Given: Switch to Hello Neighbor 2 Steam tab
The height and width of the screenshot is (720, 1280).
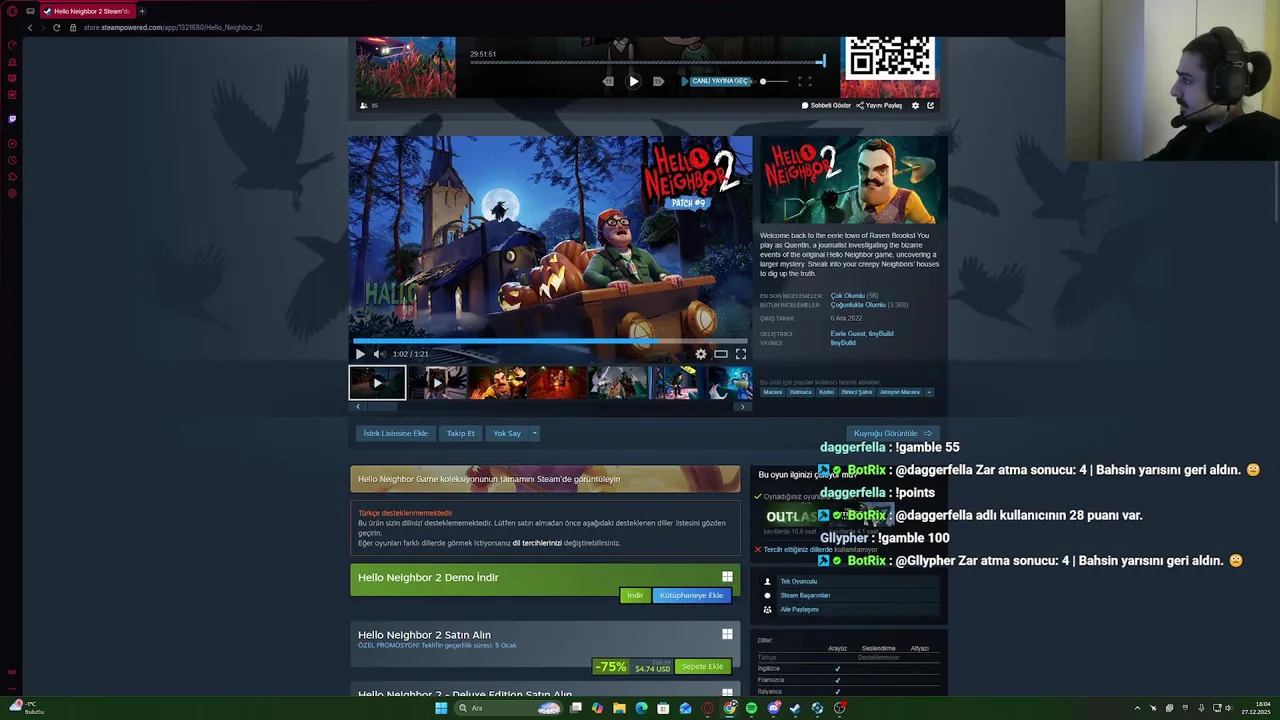Looking at the screenshot, I should (88, 11).
